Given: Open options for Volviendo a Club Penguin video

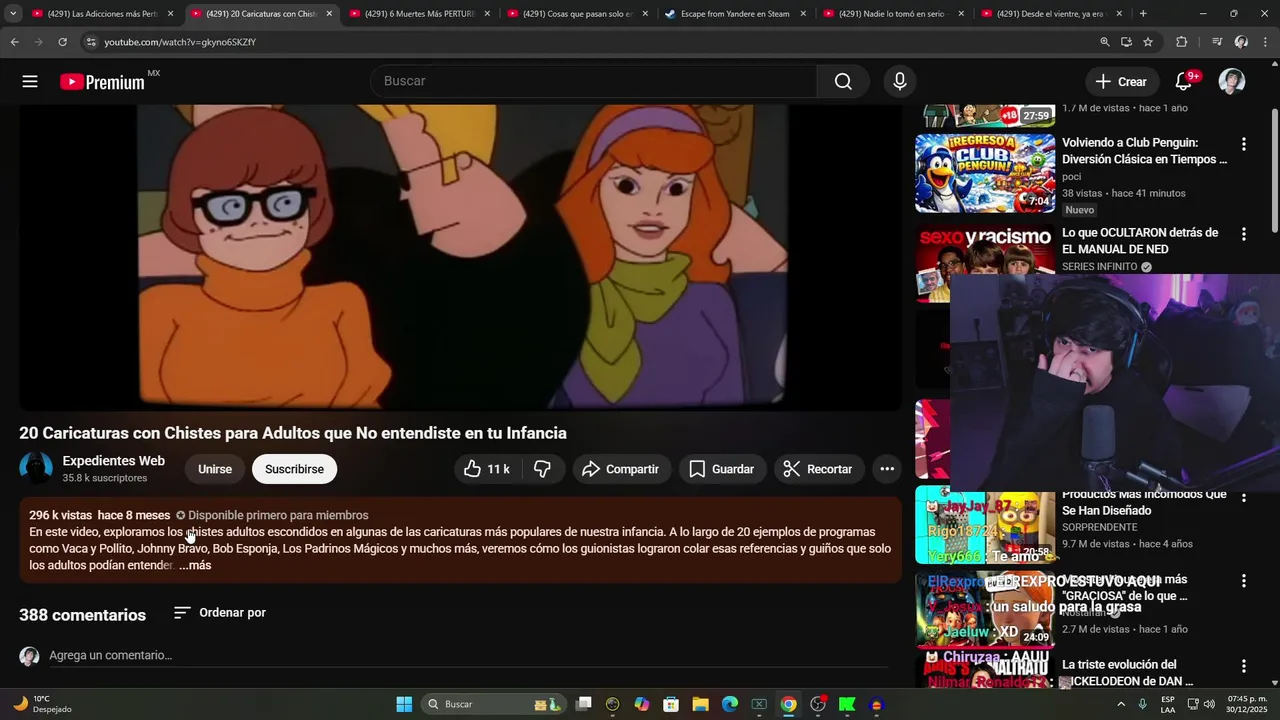Looking at the screenshot, I should (x=1244, y=144).
